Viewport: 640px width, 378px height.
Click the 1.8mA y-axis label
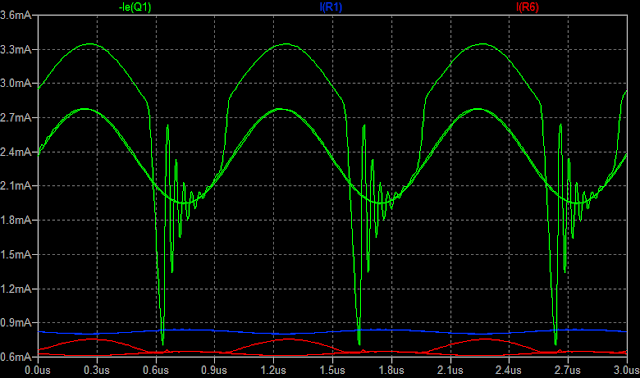pyautogui.click(x=16, y=220)
